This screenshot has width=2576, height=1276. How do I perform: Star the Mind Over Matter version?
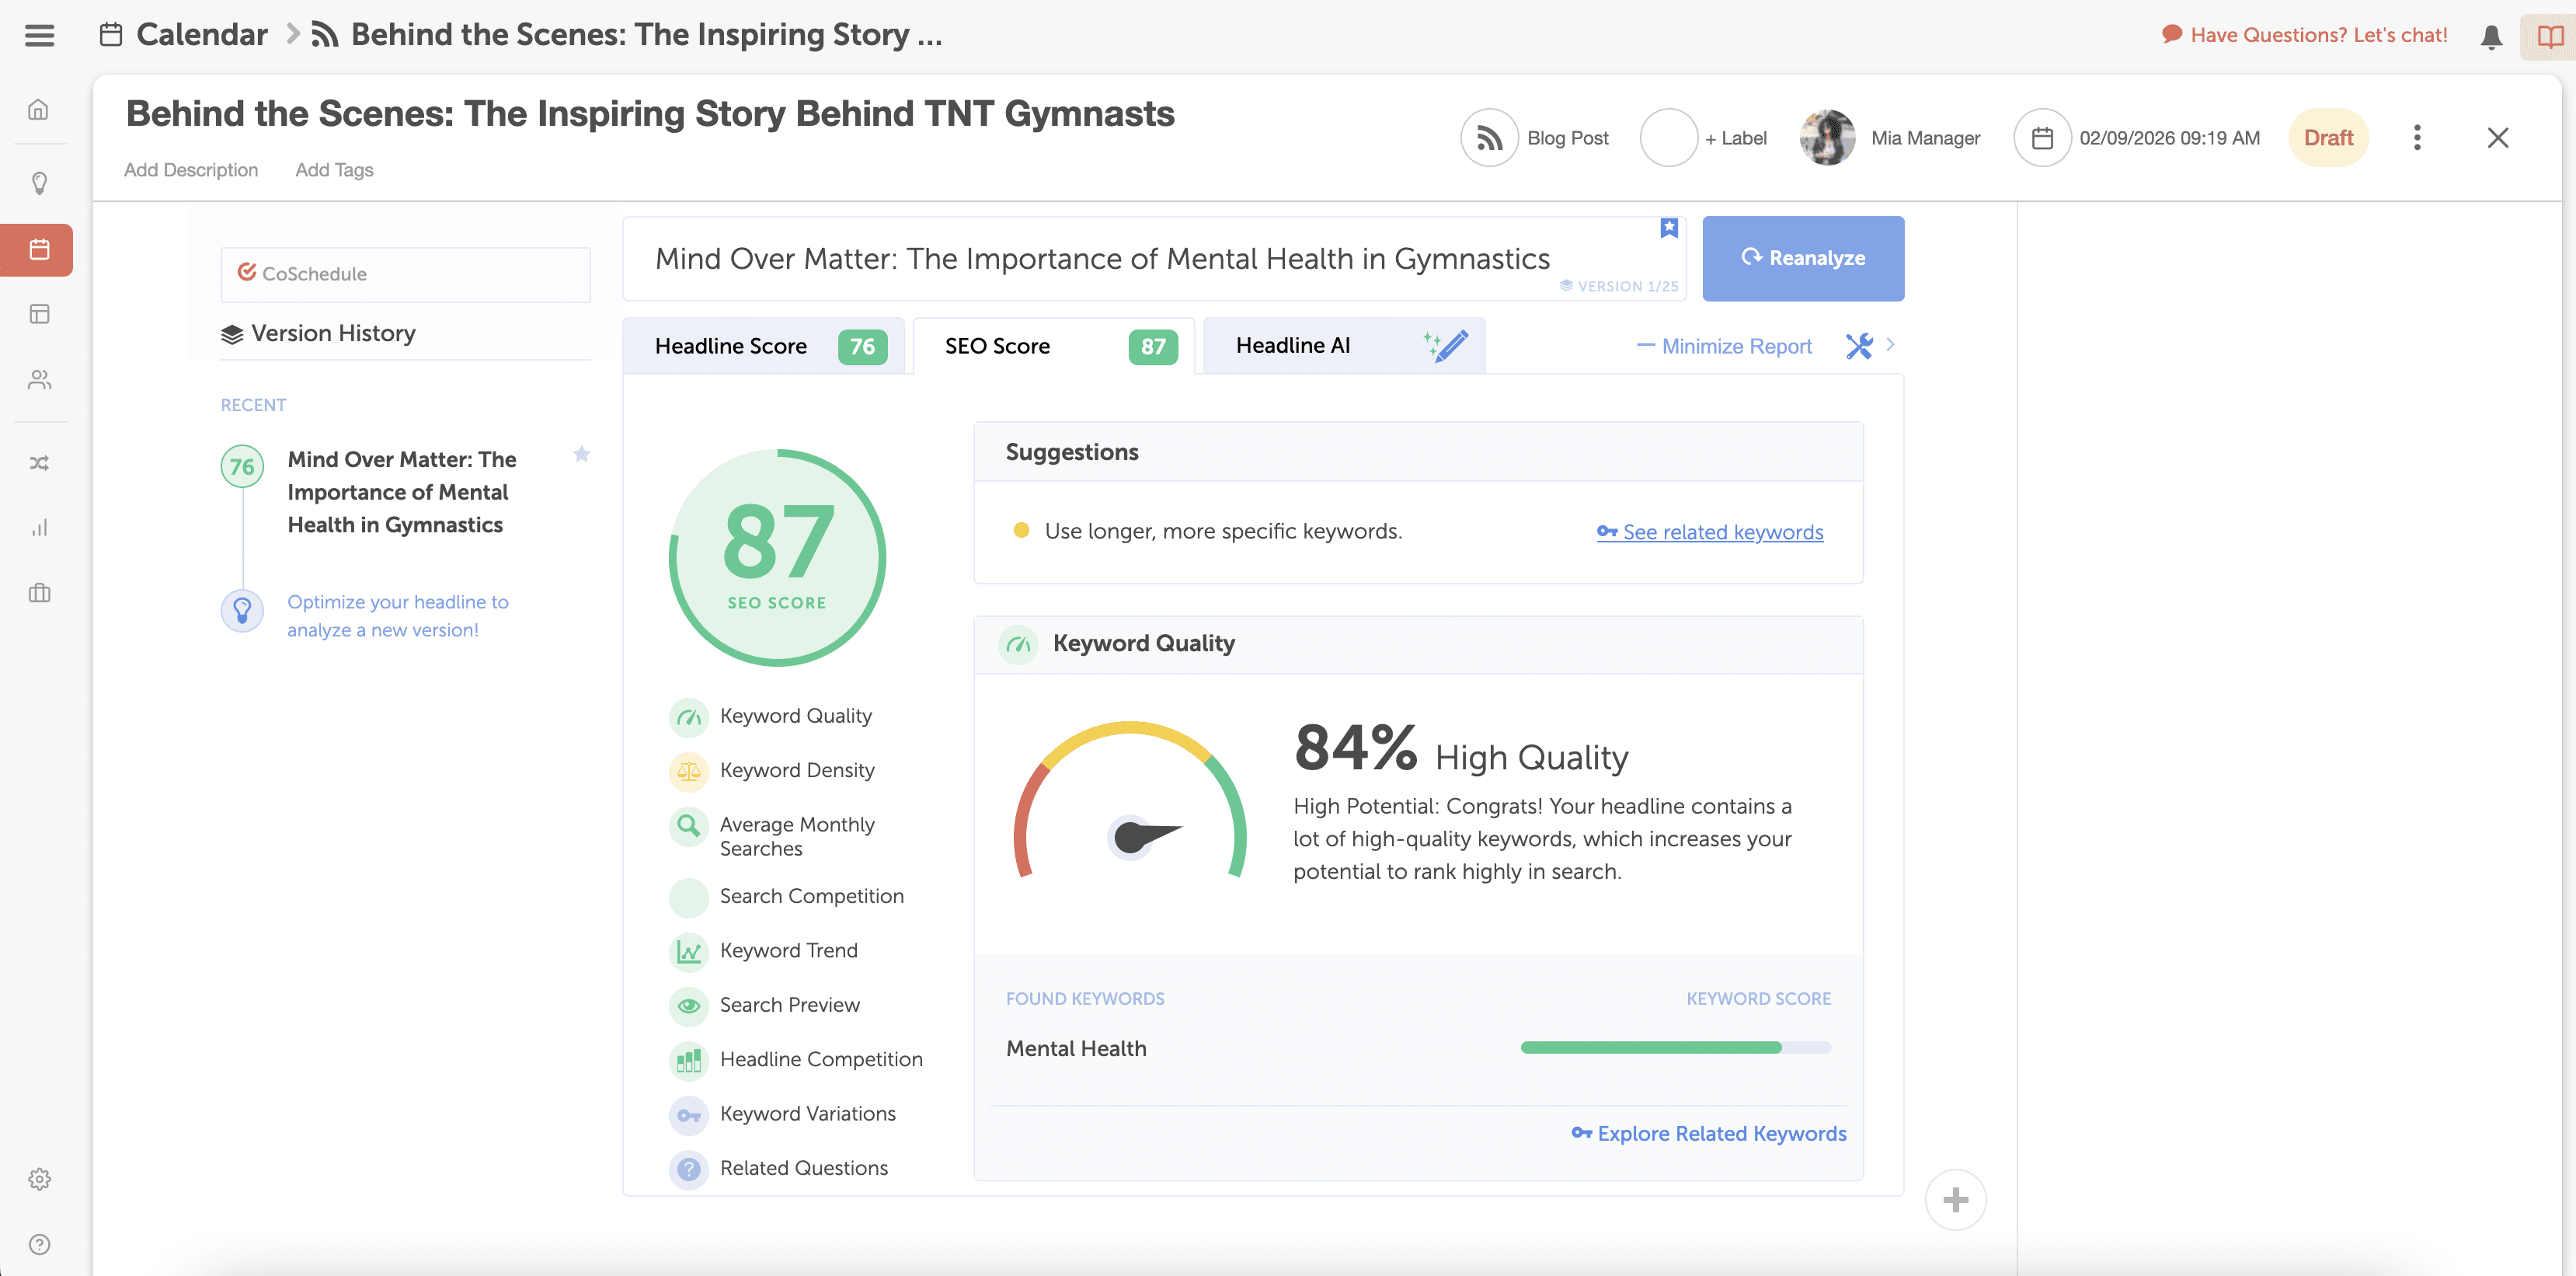pos(581,455)
